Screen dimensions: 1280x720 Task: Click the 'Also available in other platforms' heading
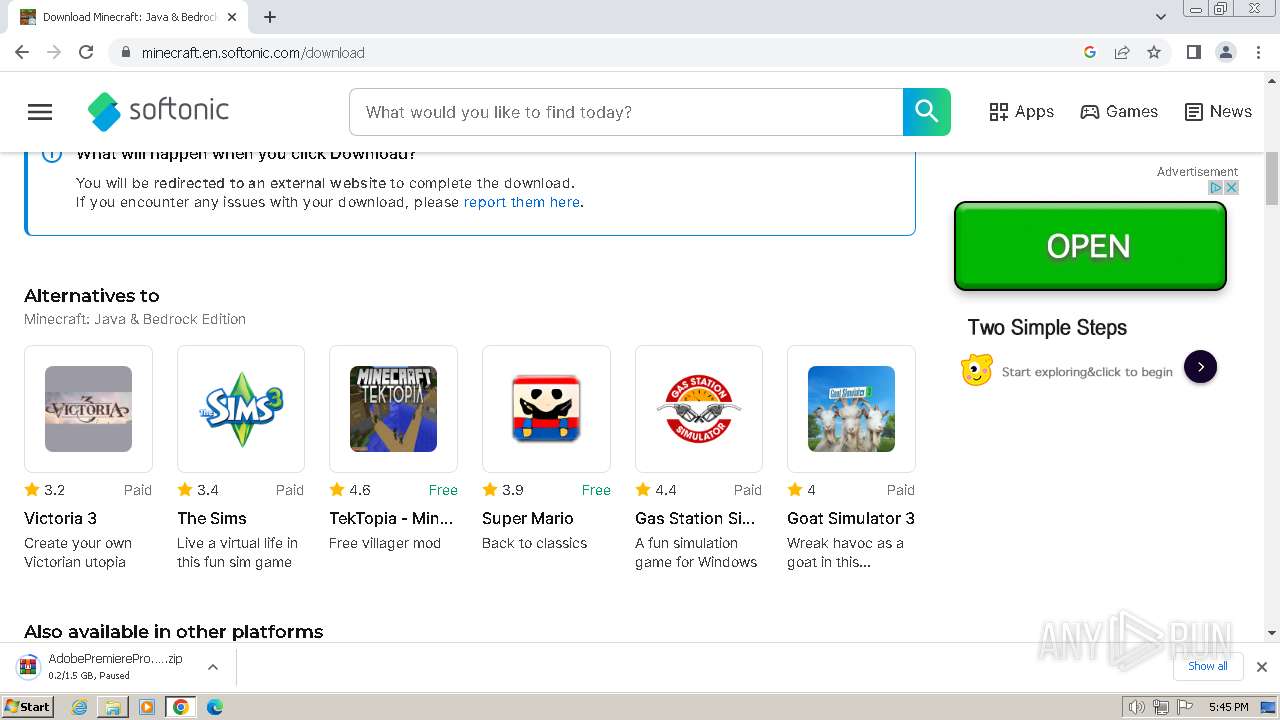[x=174, y=632]
